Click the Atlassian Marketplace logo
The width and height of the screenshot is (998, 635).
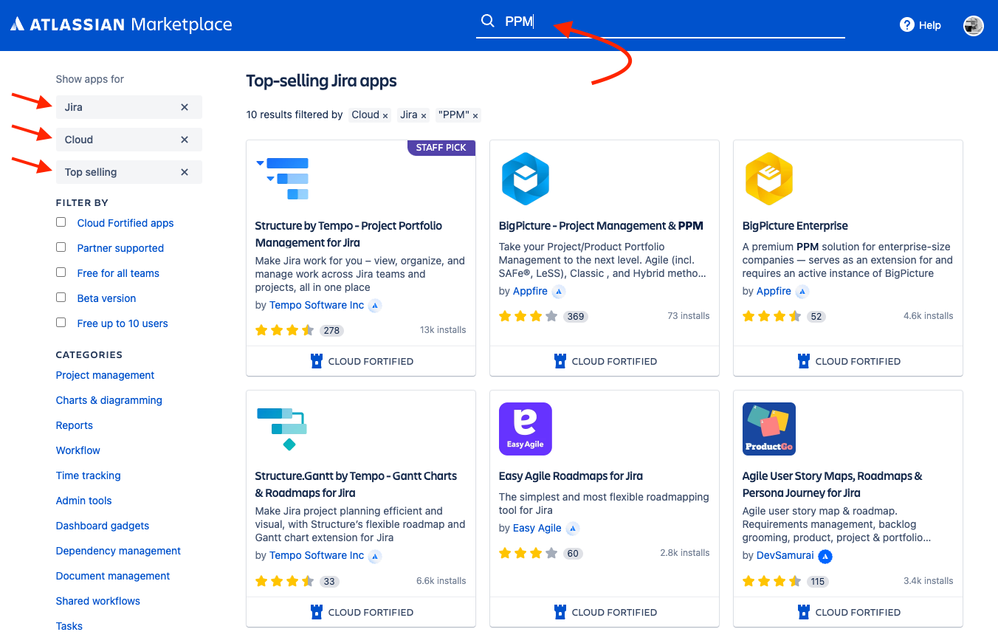click(122, 25)
